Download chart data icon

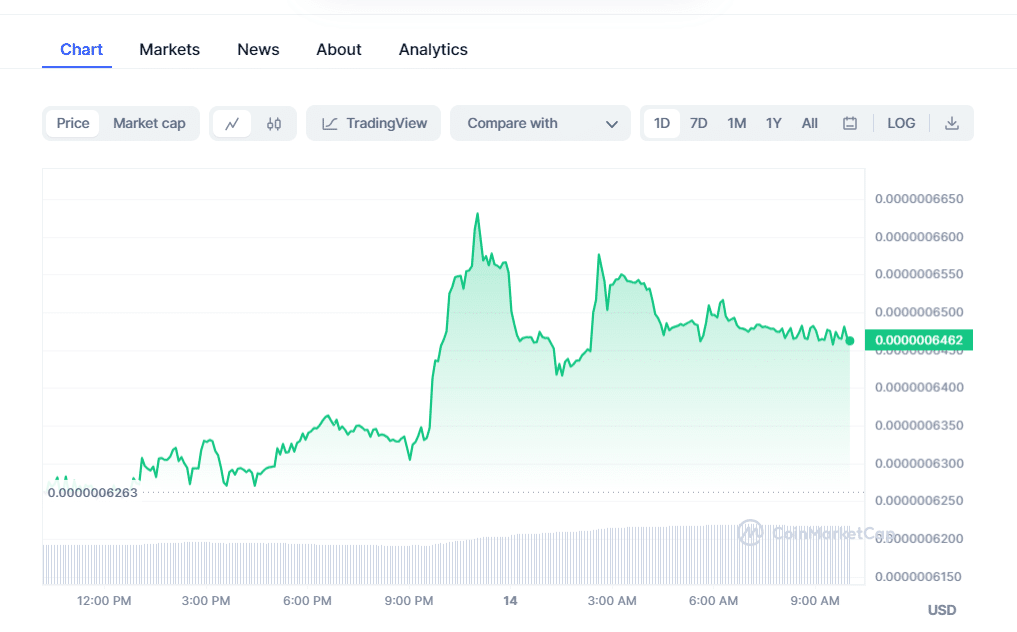[952, 124]
